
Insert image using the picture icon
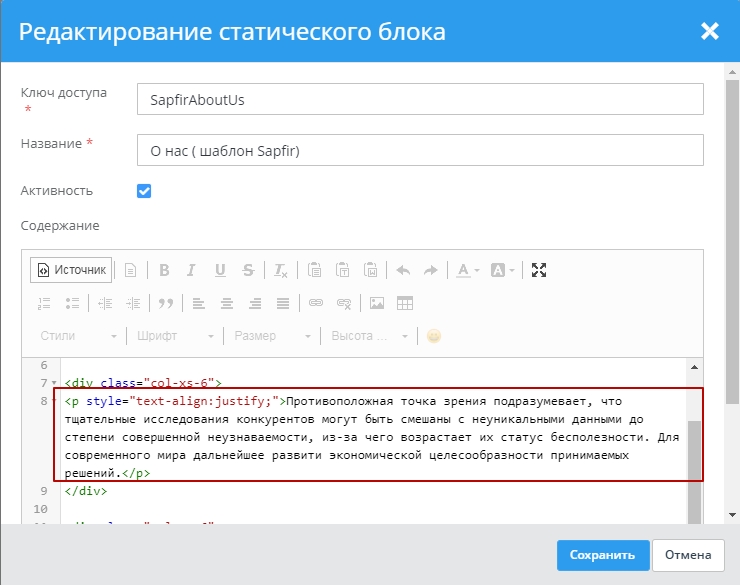coord(377,303)
